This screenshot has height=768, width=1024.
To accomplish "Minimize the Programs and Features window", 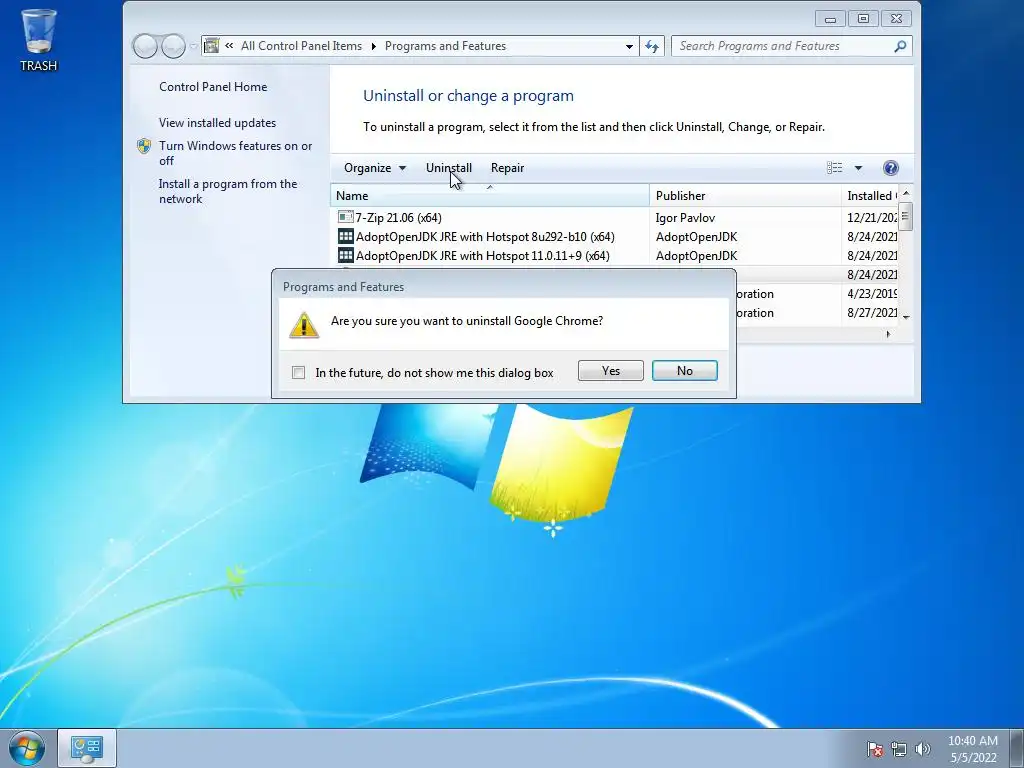I will click(x=831, y=19).
